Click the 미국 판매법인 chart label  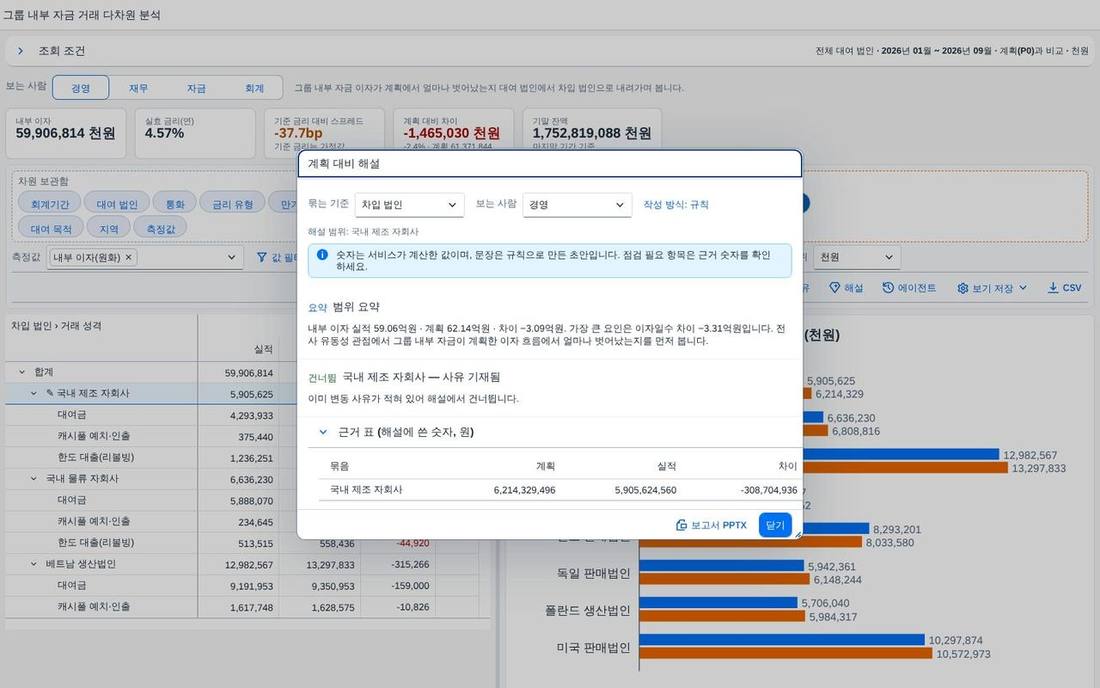[x=593, y=648]
